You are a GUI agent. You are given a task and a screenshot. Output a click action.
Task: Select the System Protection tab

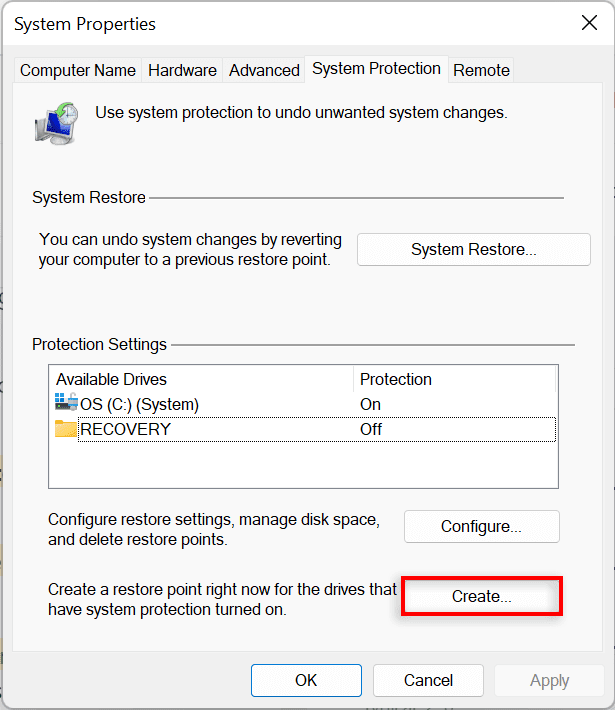(x=376, y=69)
